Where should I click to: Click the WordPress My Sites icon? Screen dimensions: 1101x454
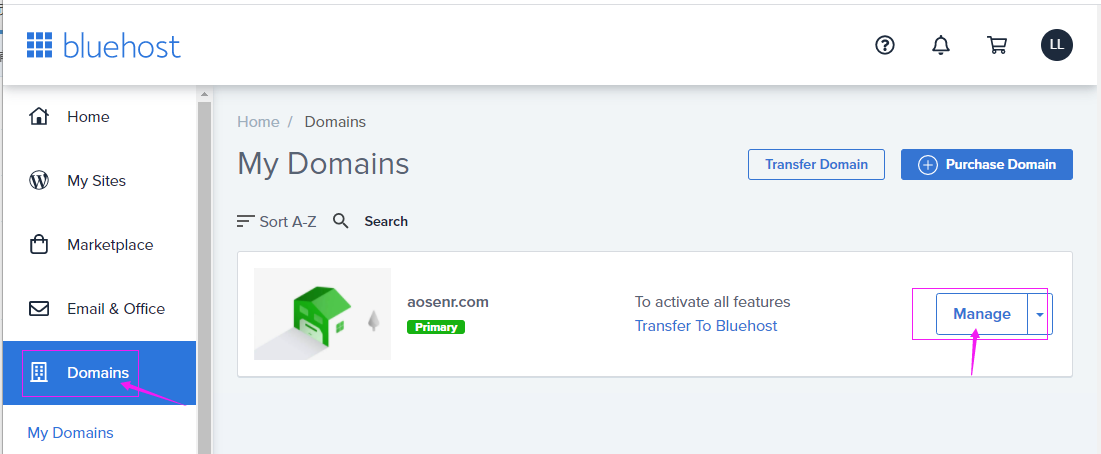39,181
